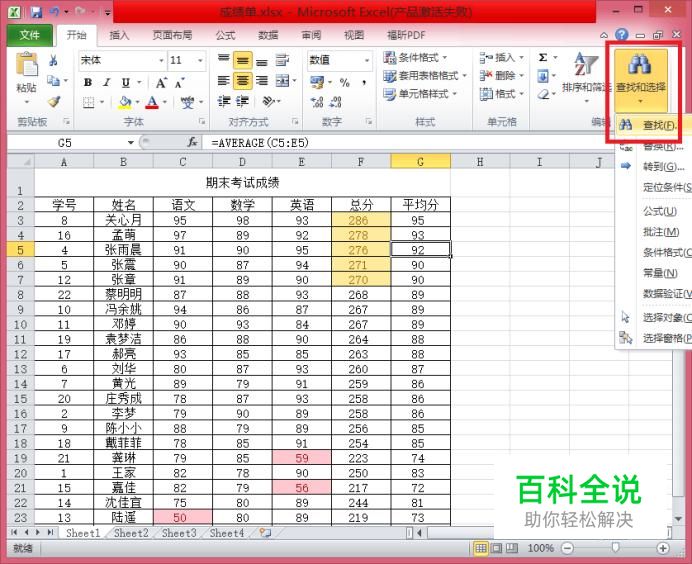This screenshot has width=692, height=564.
Task: Click the insert function fx icon
Action: point(192,143)
